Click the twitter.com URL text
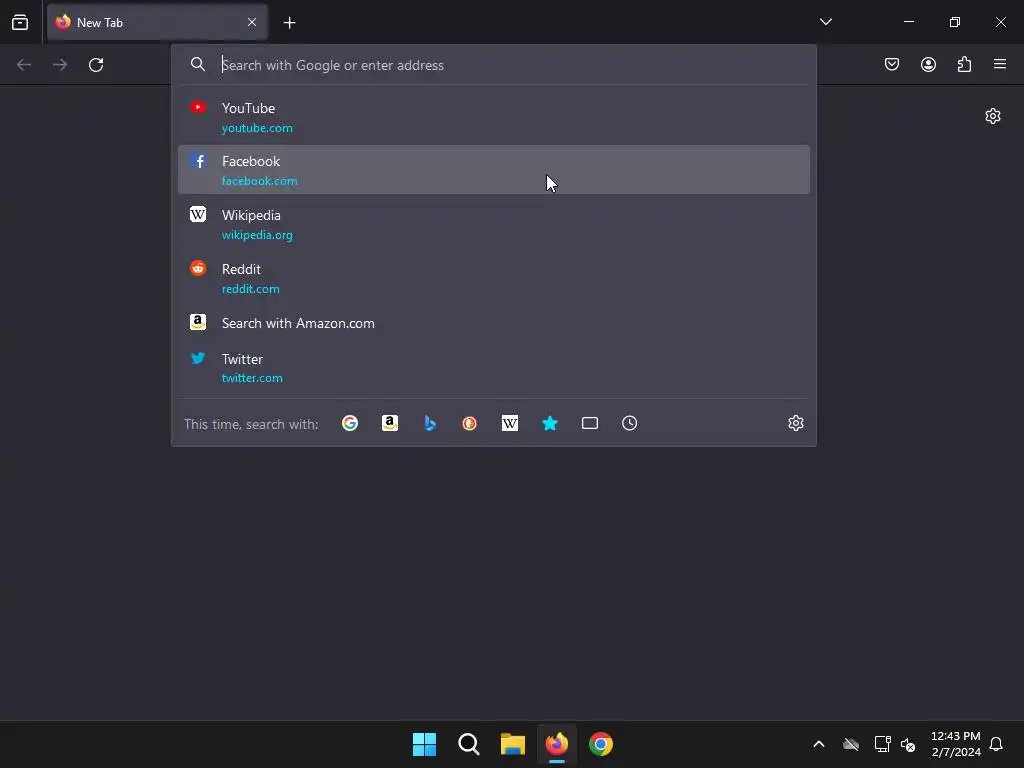1024x768 pixels. 252,378
